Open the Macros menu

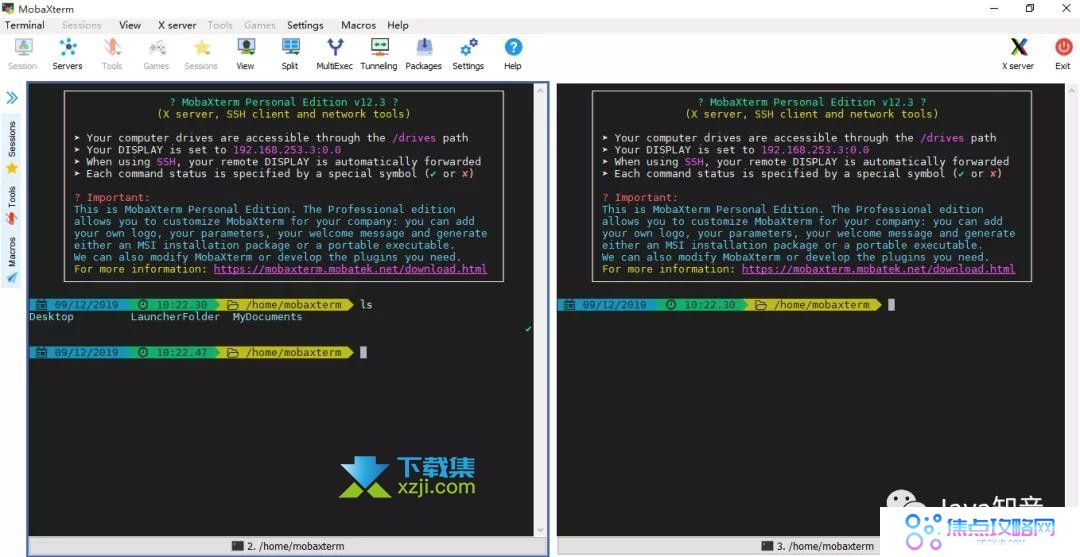click(358, 25)
